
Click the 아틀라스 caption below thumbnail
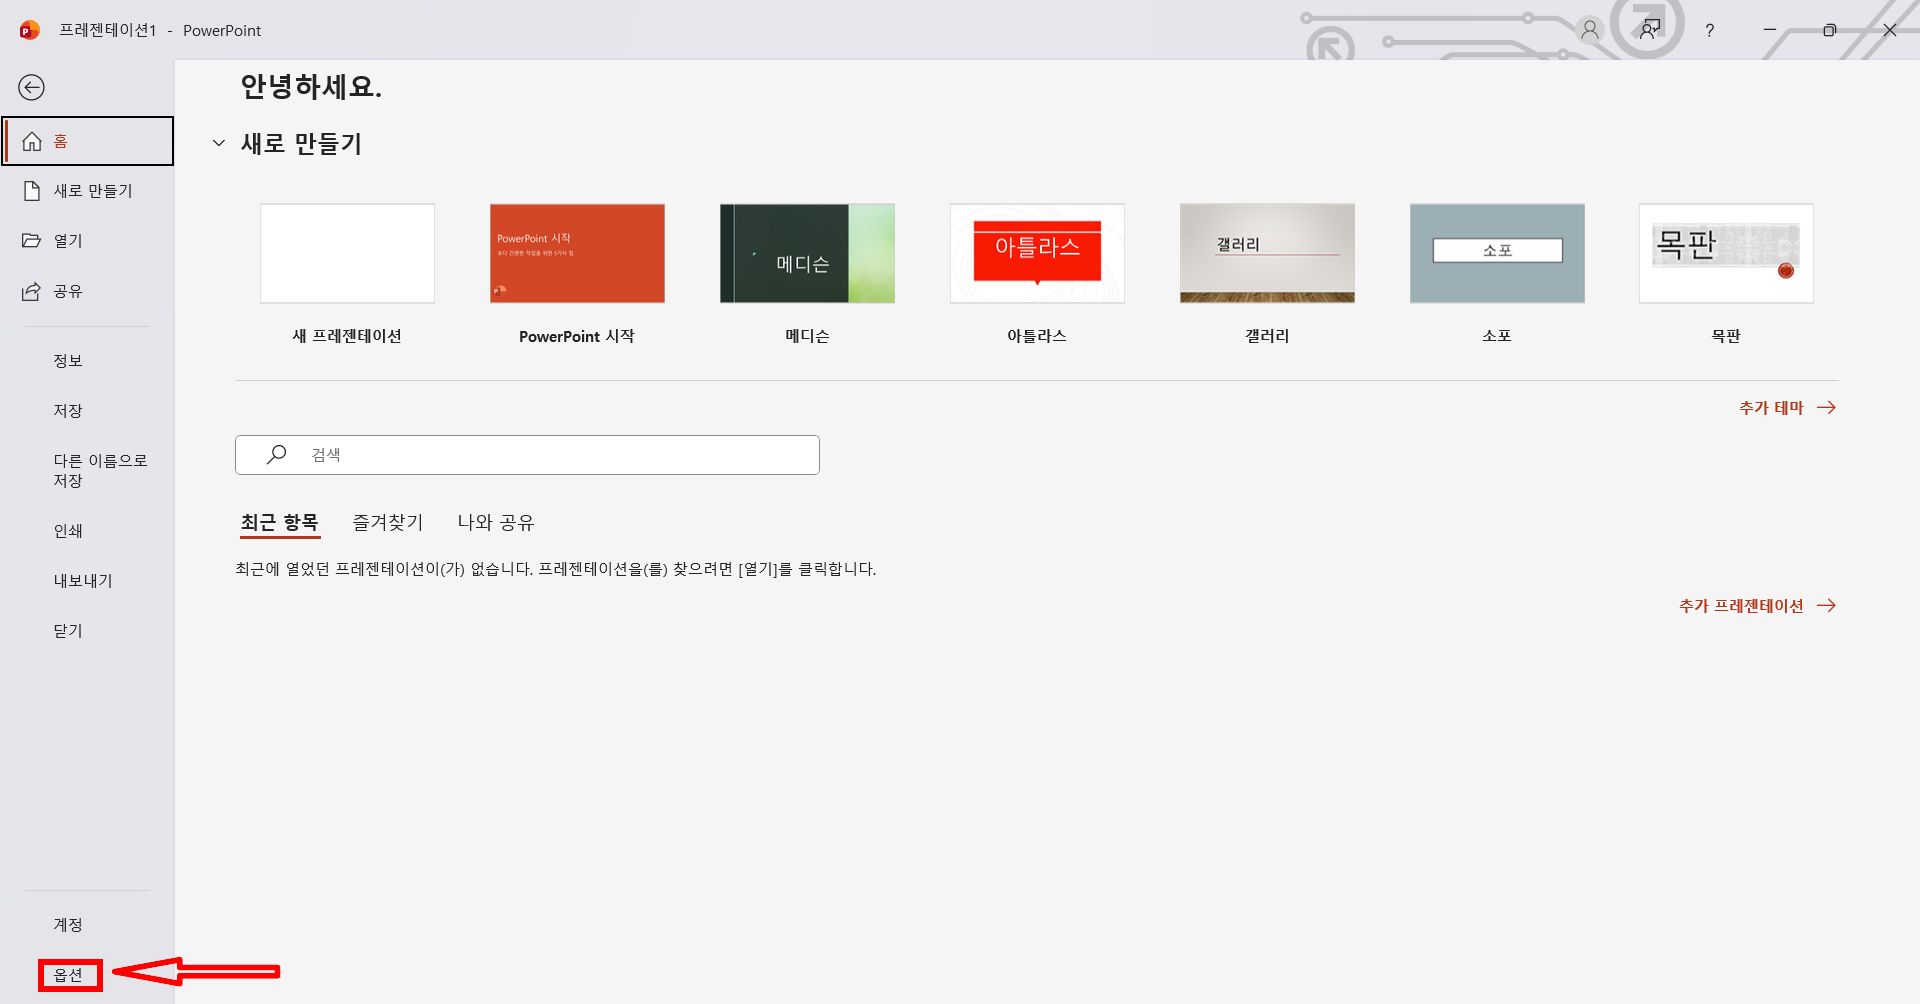click(x=1037, y=336)
